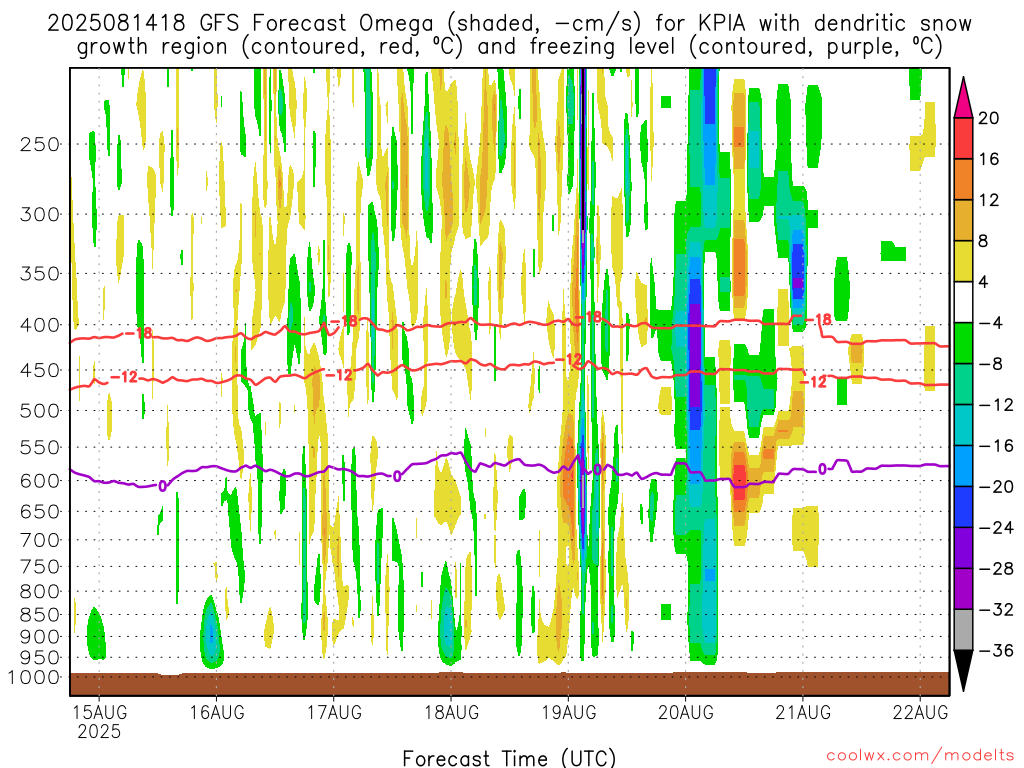Pick the orange 12 to 16 colorbar segment
The image size is (1024, 768).
[x=963, y=180]
